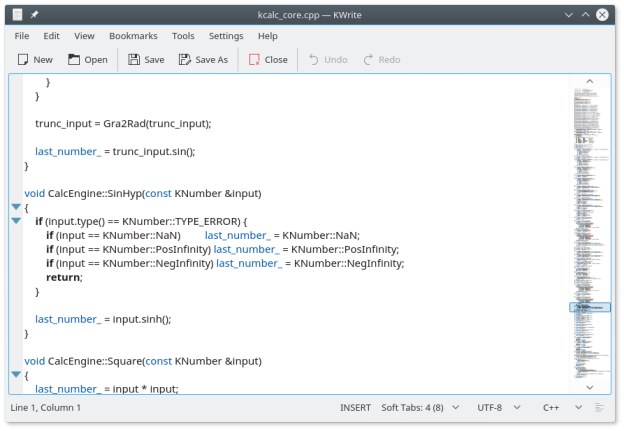624x431 pixels.
Task: Open the window menu icon in the title bar
Action: (16, 15)
